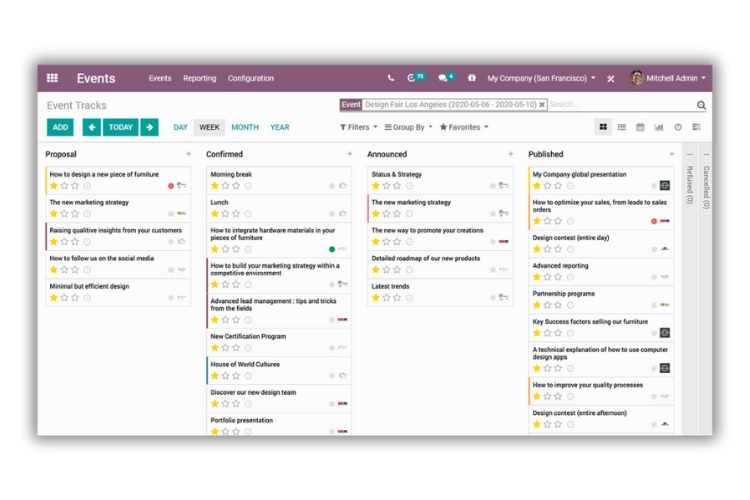Switch to the Gantt-style view icon

point(696,127)
